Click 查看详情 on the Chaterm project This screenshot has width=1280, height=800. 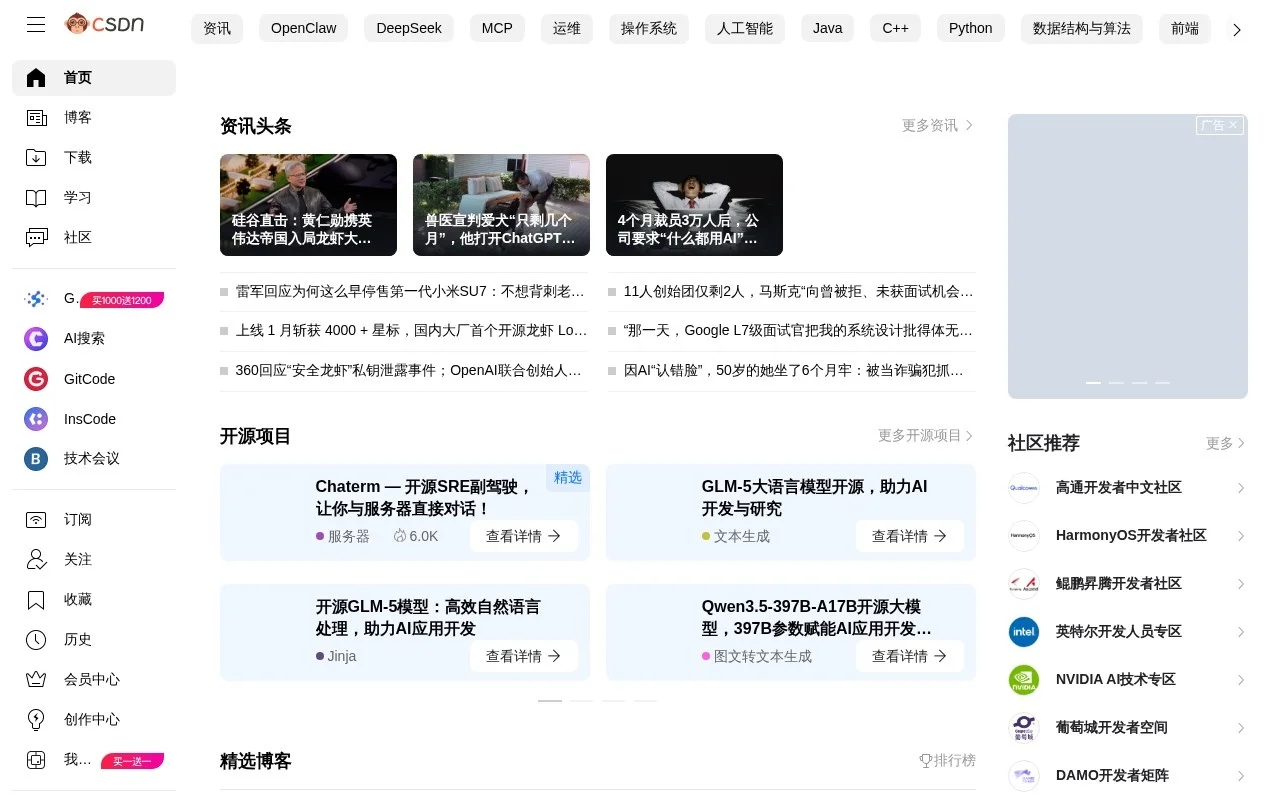523,536
